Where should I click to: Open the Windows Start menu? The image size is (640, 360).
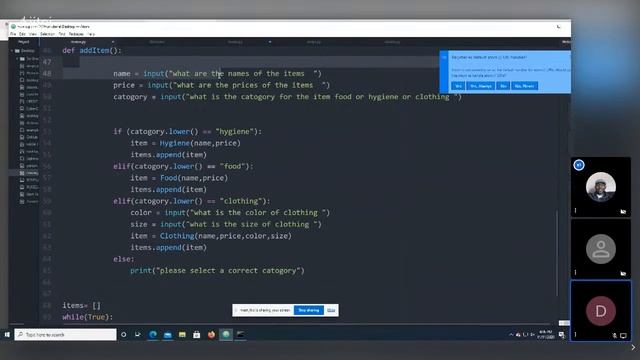(7, 335)
